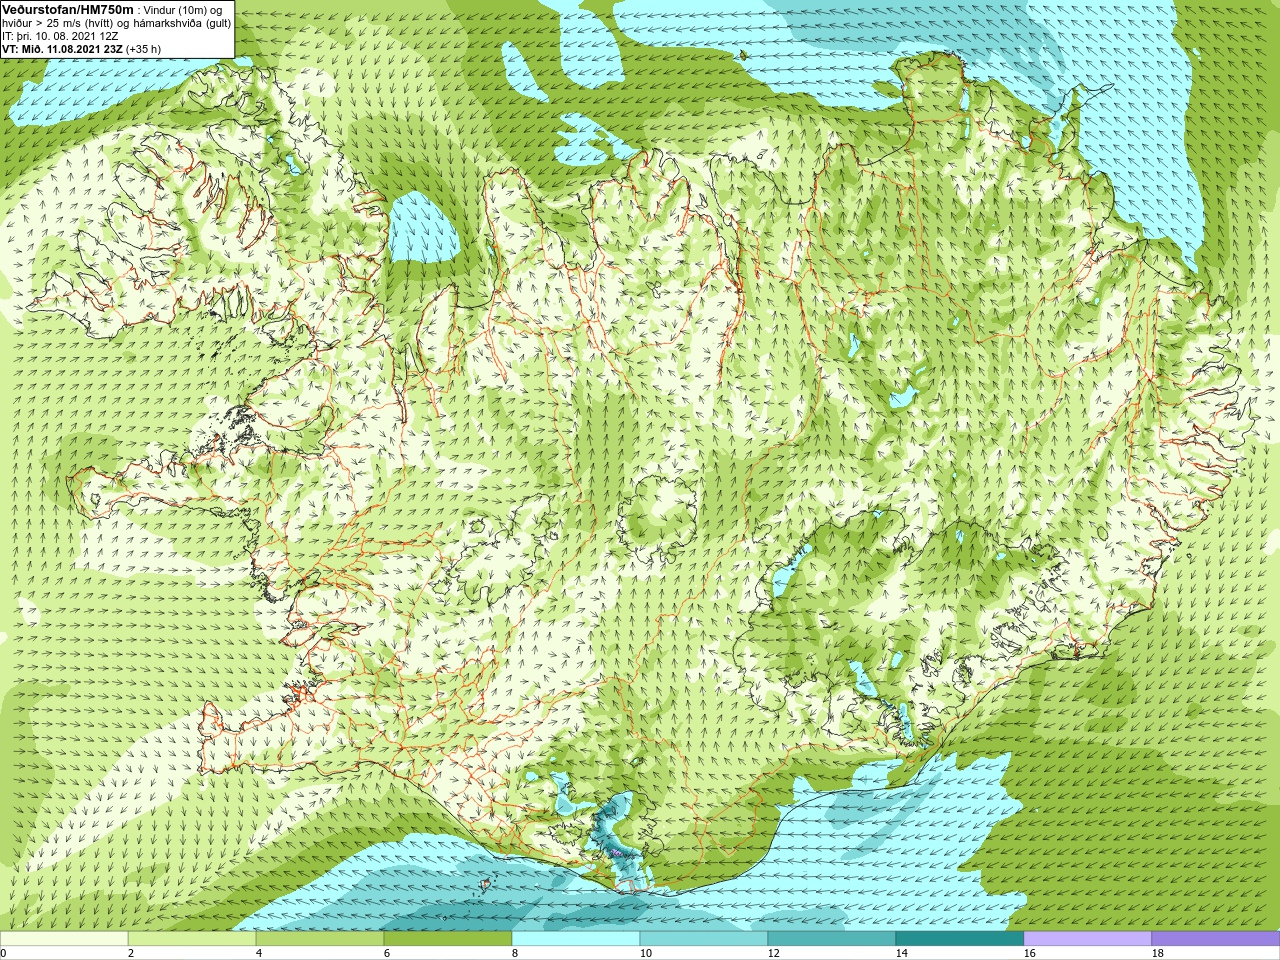
Task: Click the legend scale label "2"
Action: 131,953
